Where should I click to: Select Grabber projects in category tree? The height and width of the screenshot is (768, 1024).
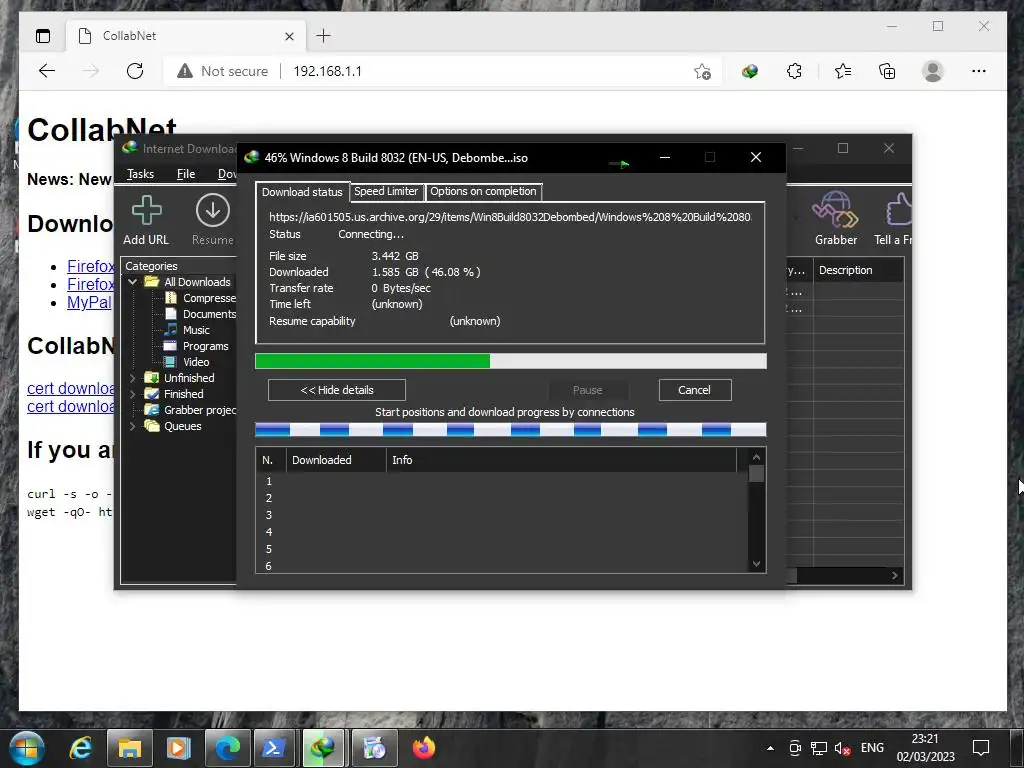190,410
